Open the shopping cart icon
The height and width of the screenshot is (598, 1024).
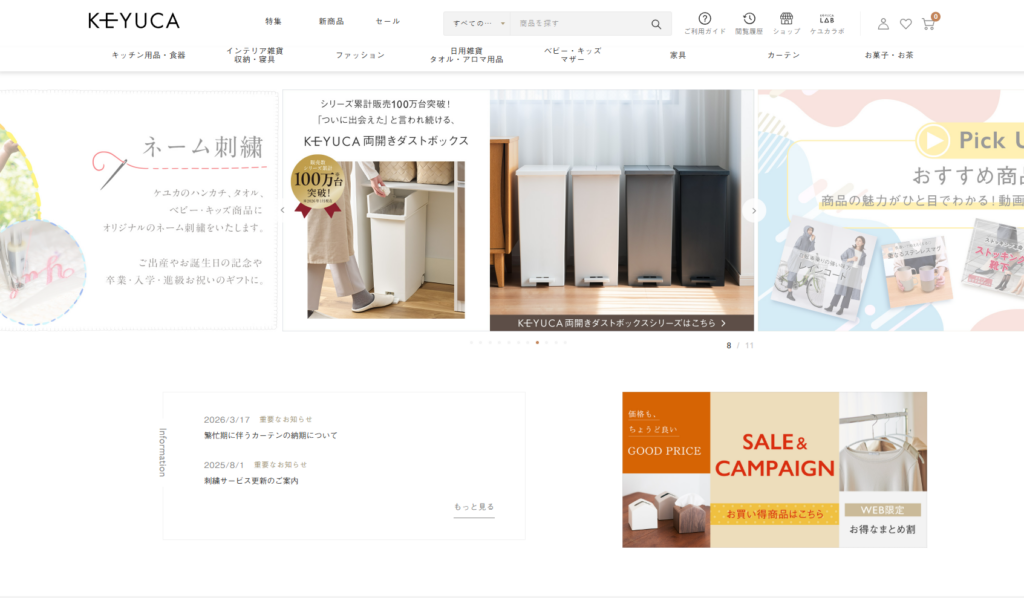tap(928, 24)
